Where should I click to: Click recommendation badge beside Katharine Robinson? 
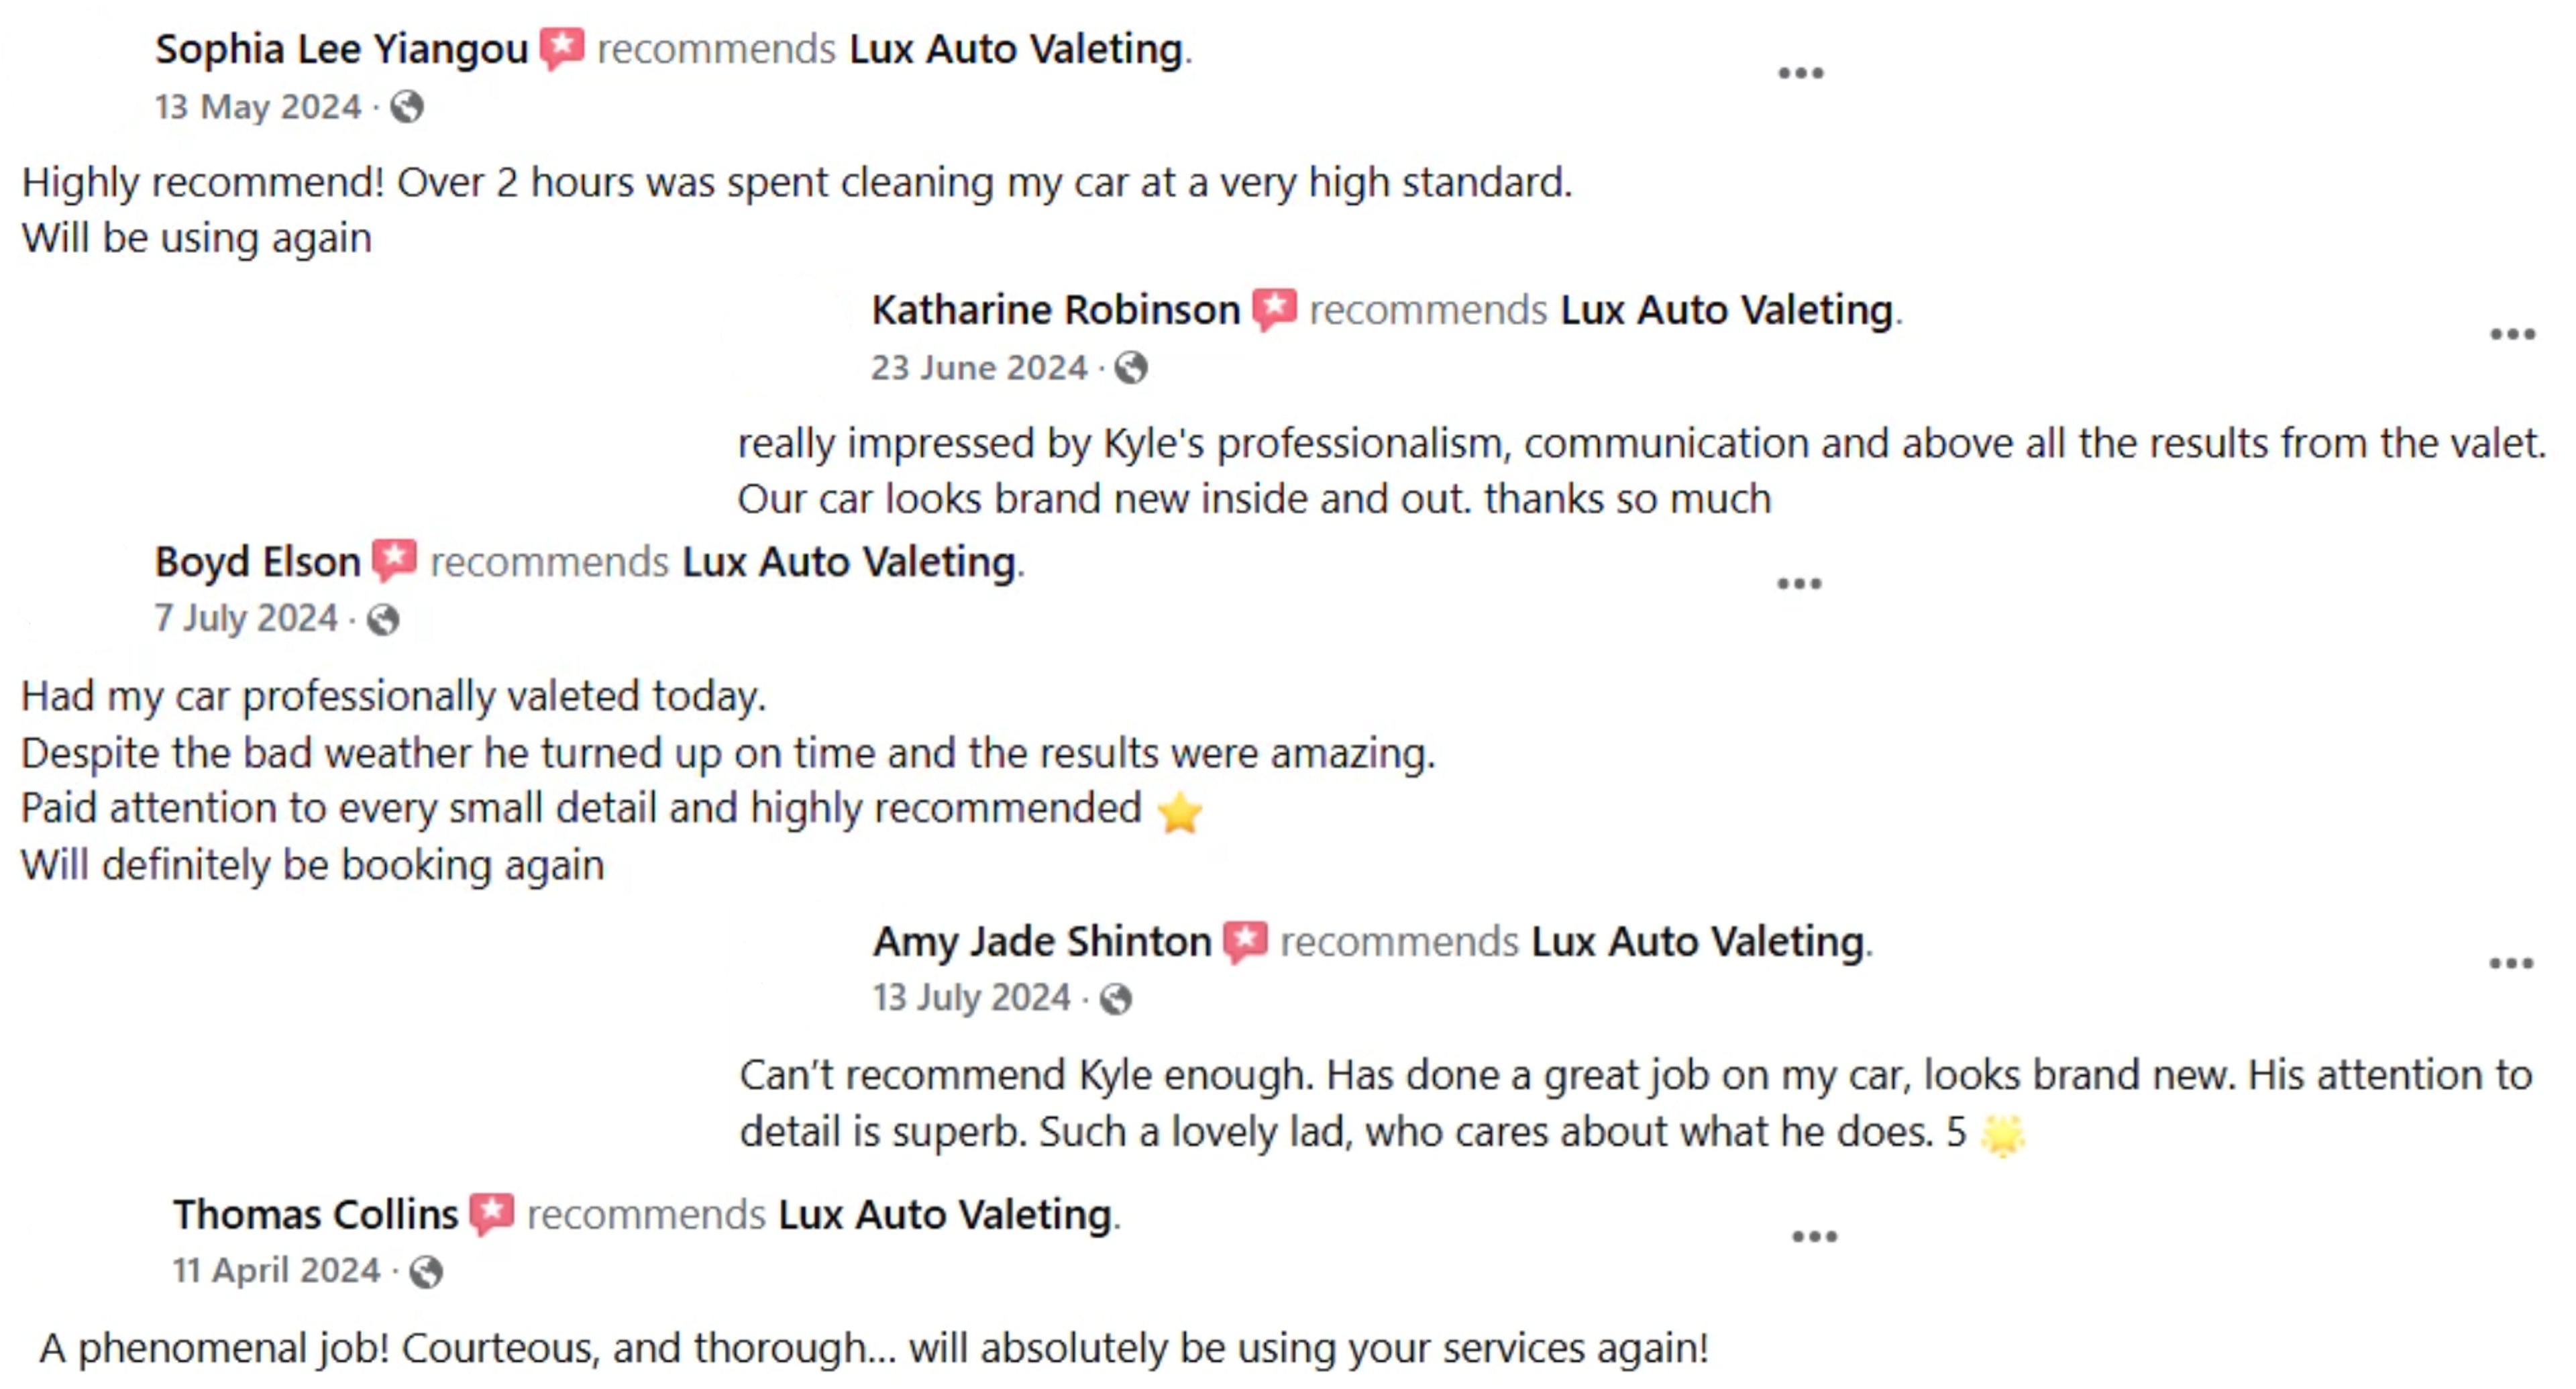1275,310
